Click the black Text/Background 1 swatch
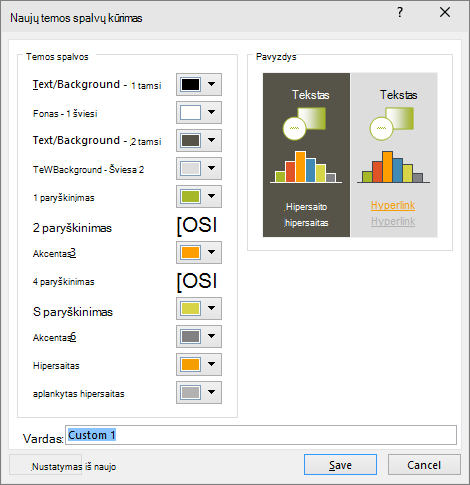Image resolution: width=470 pixels, height=485 pixels. (190, 85)
